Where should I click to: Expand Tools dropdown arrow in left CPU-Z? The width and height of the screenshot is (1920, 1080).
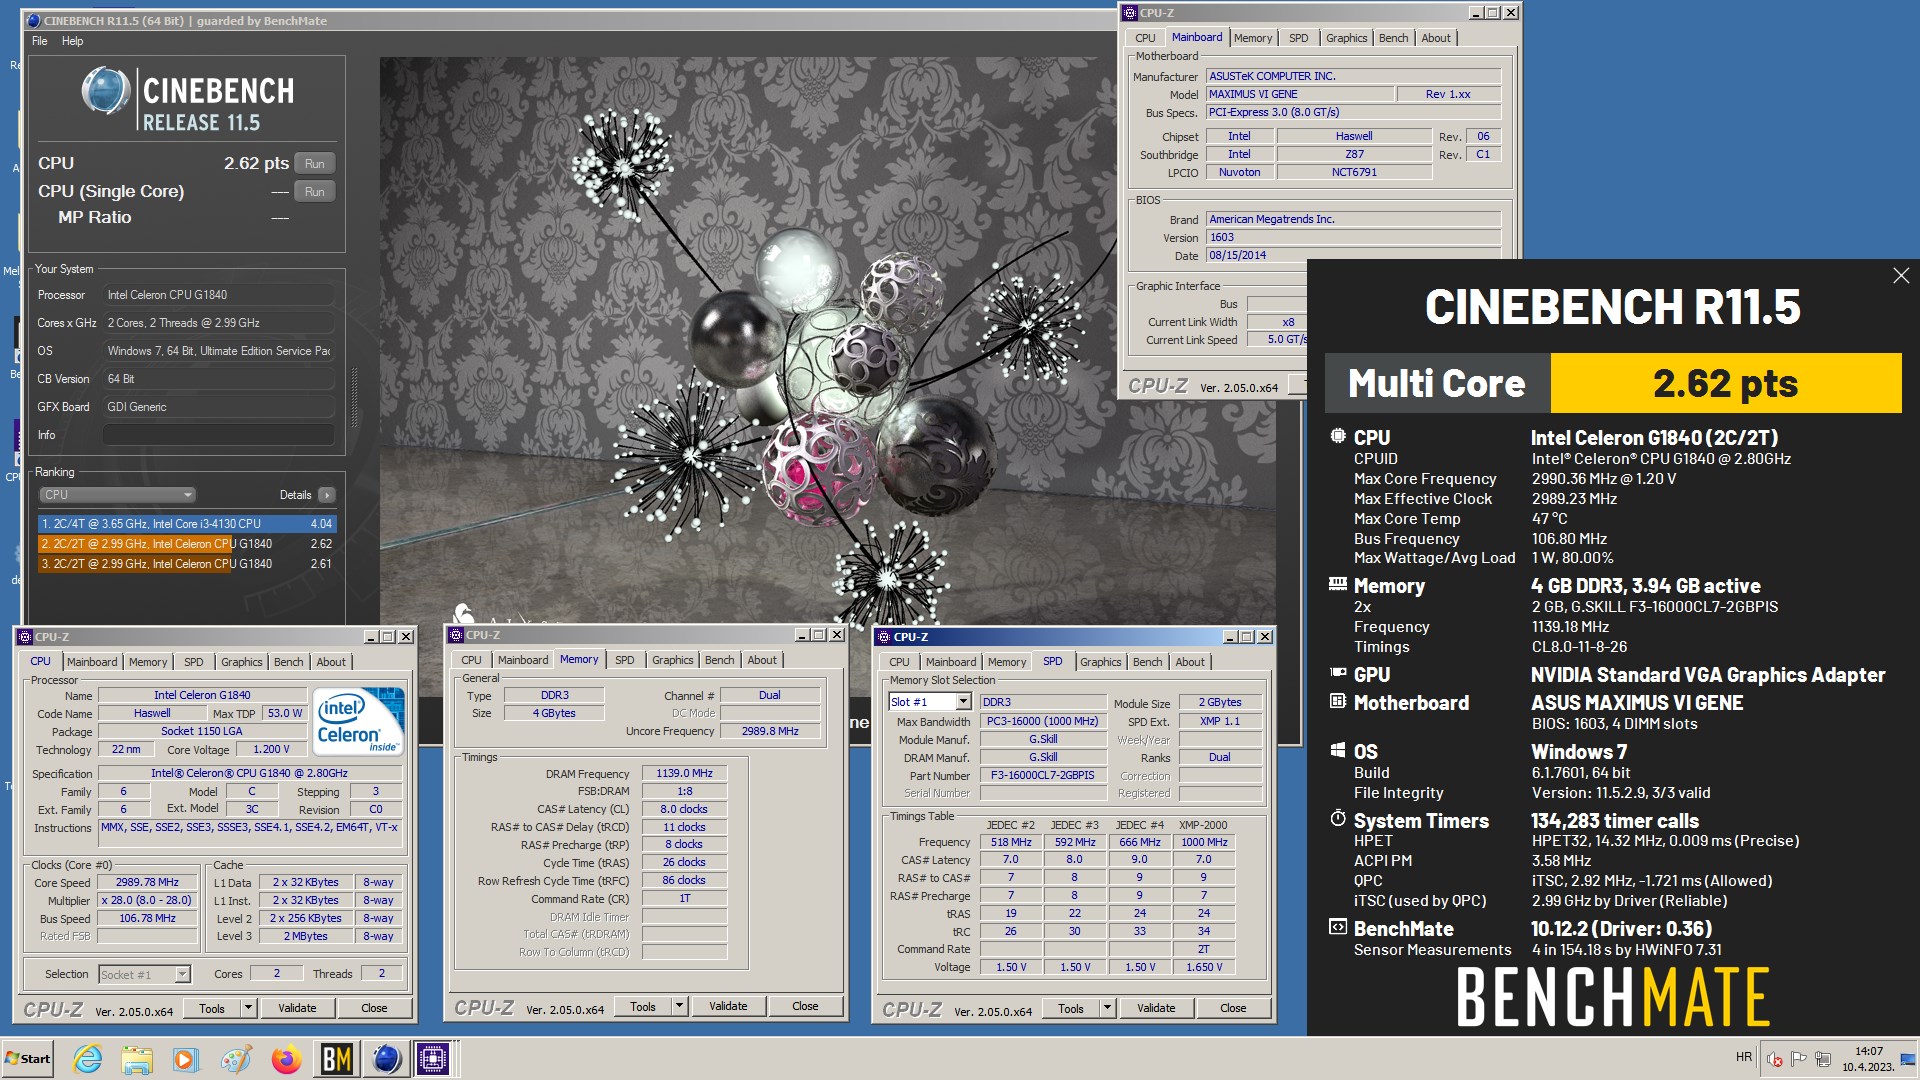(249, 1008)
